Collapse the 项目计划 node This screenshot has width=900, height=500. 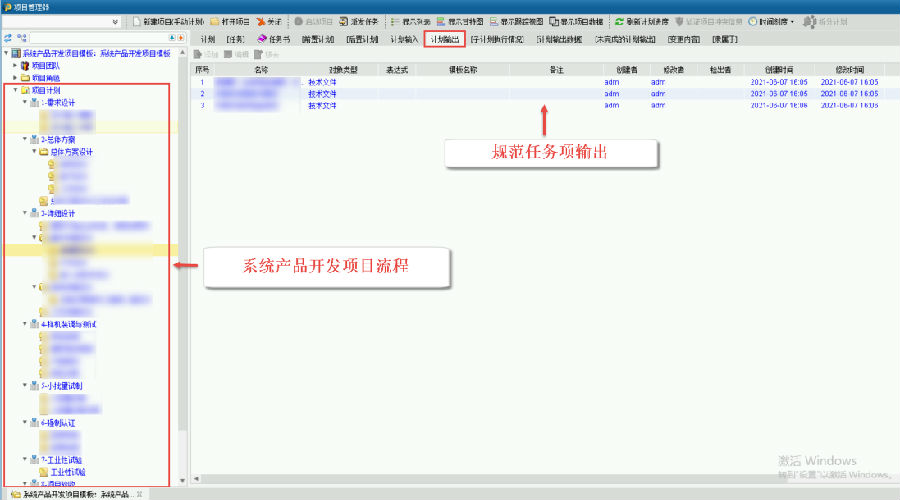tap(15, 90)
